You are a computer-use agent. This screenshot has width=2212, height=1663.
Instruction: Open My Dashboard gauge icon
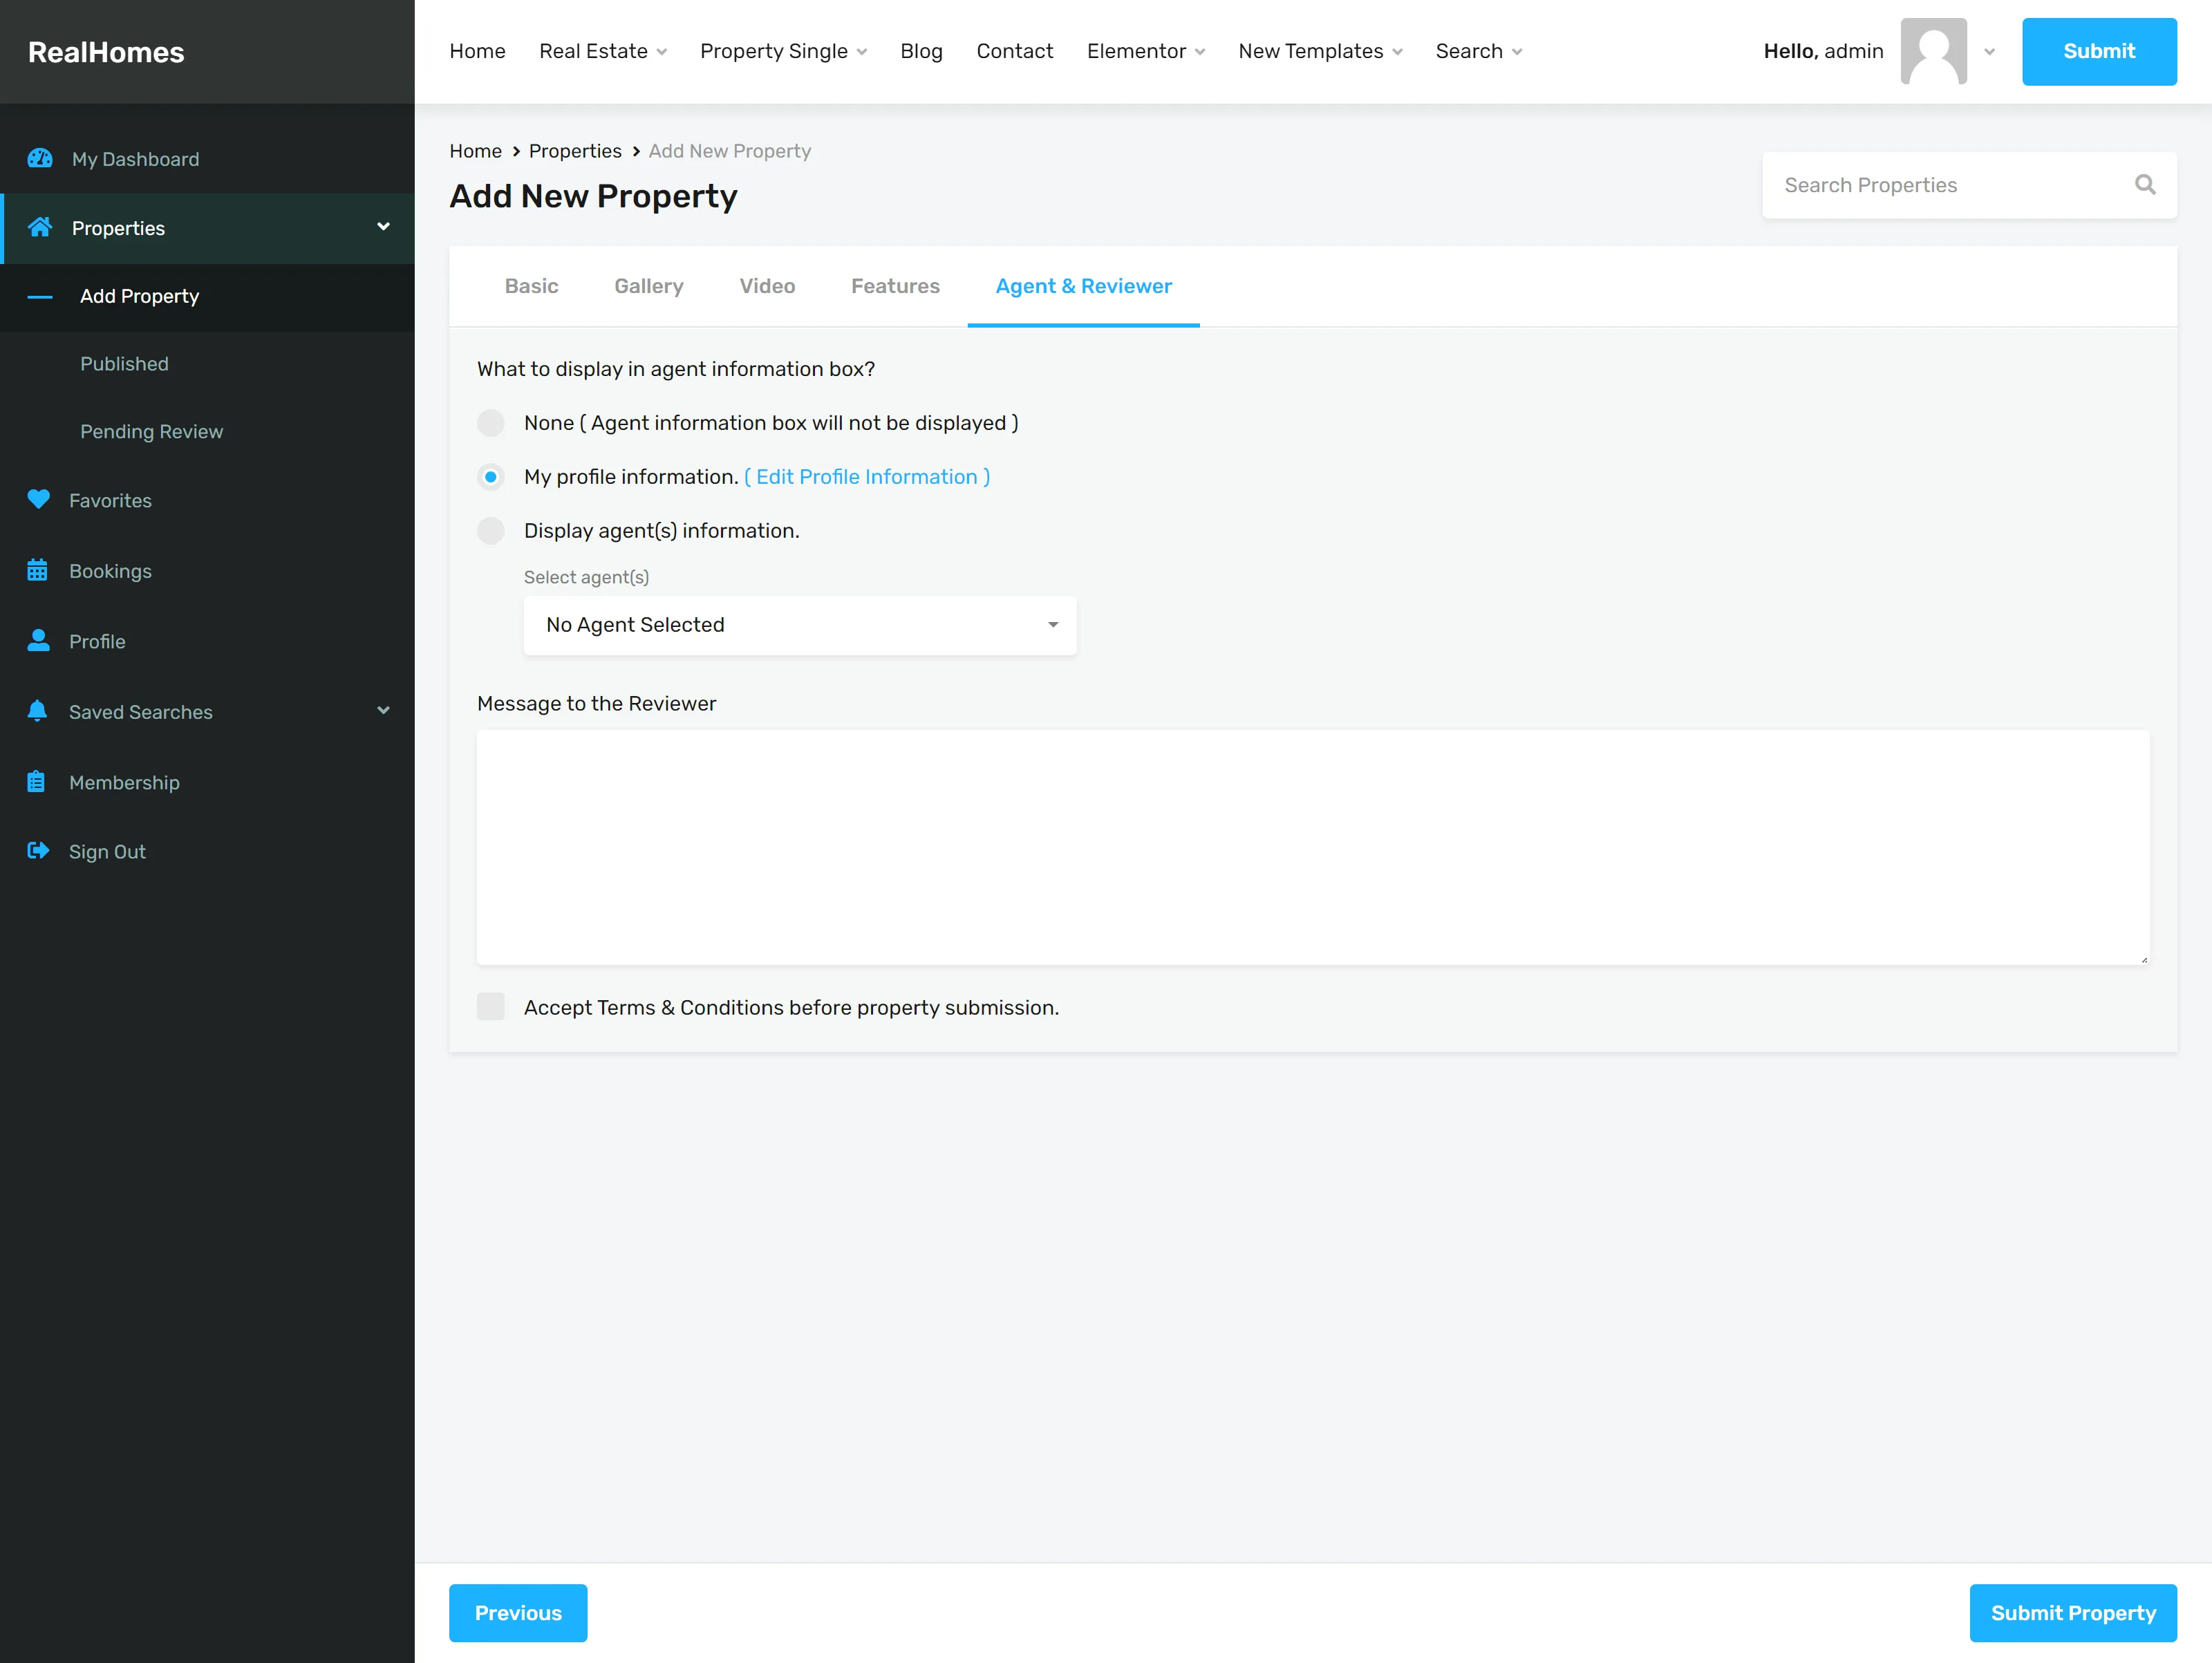40,159
